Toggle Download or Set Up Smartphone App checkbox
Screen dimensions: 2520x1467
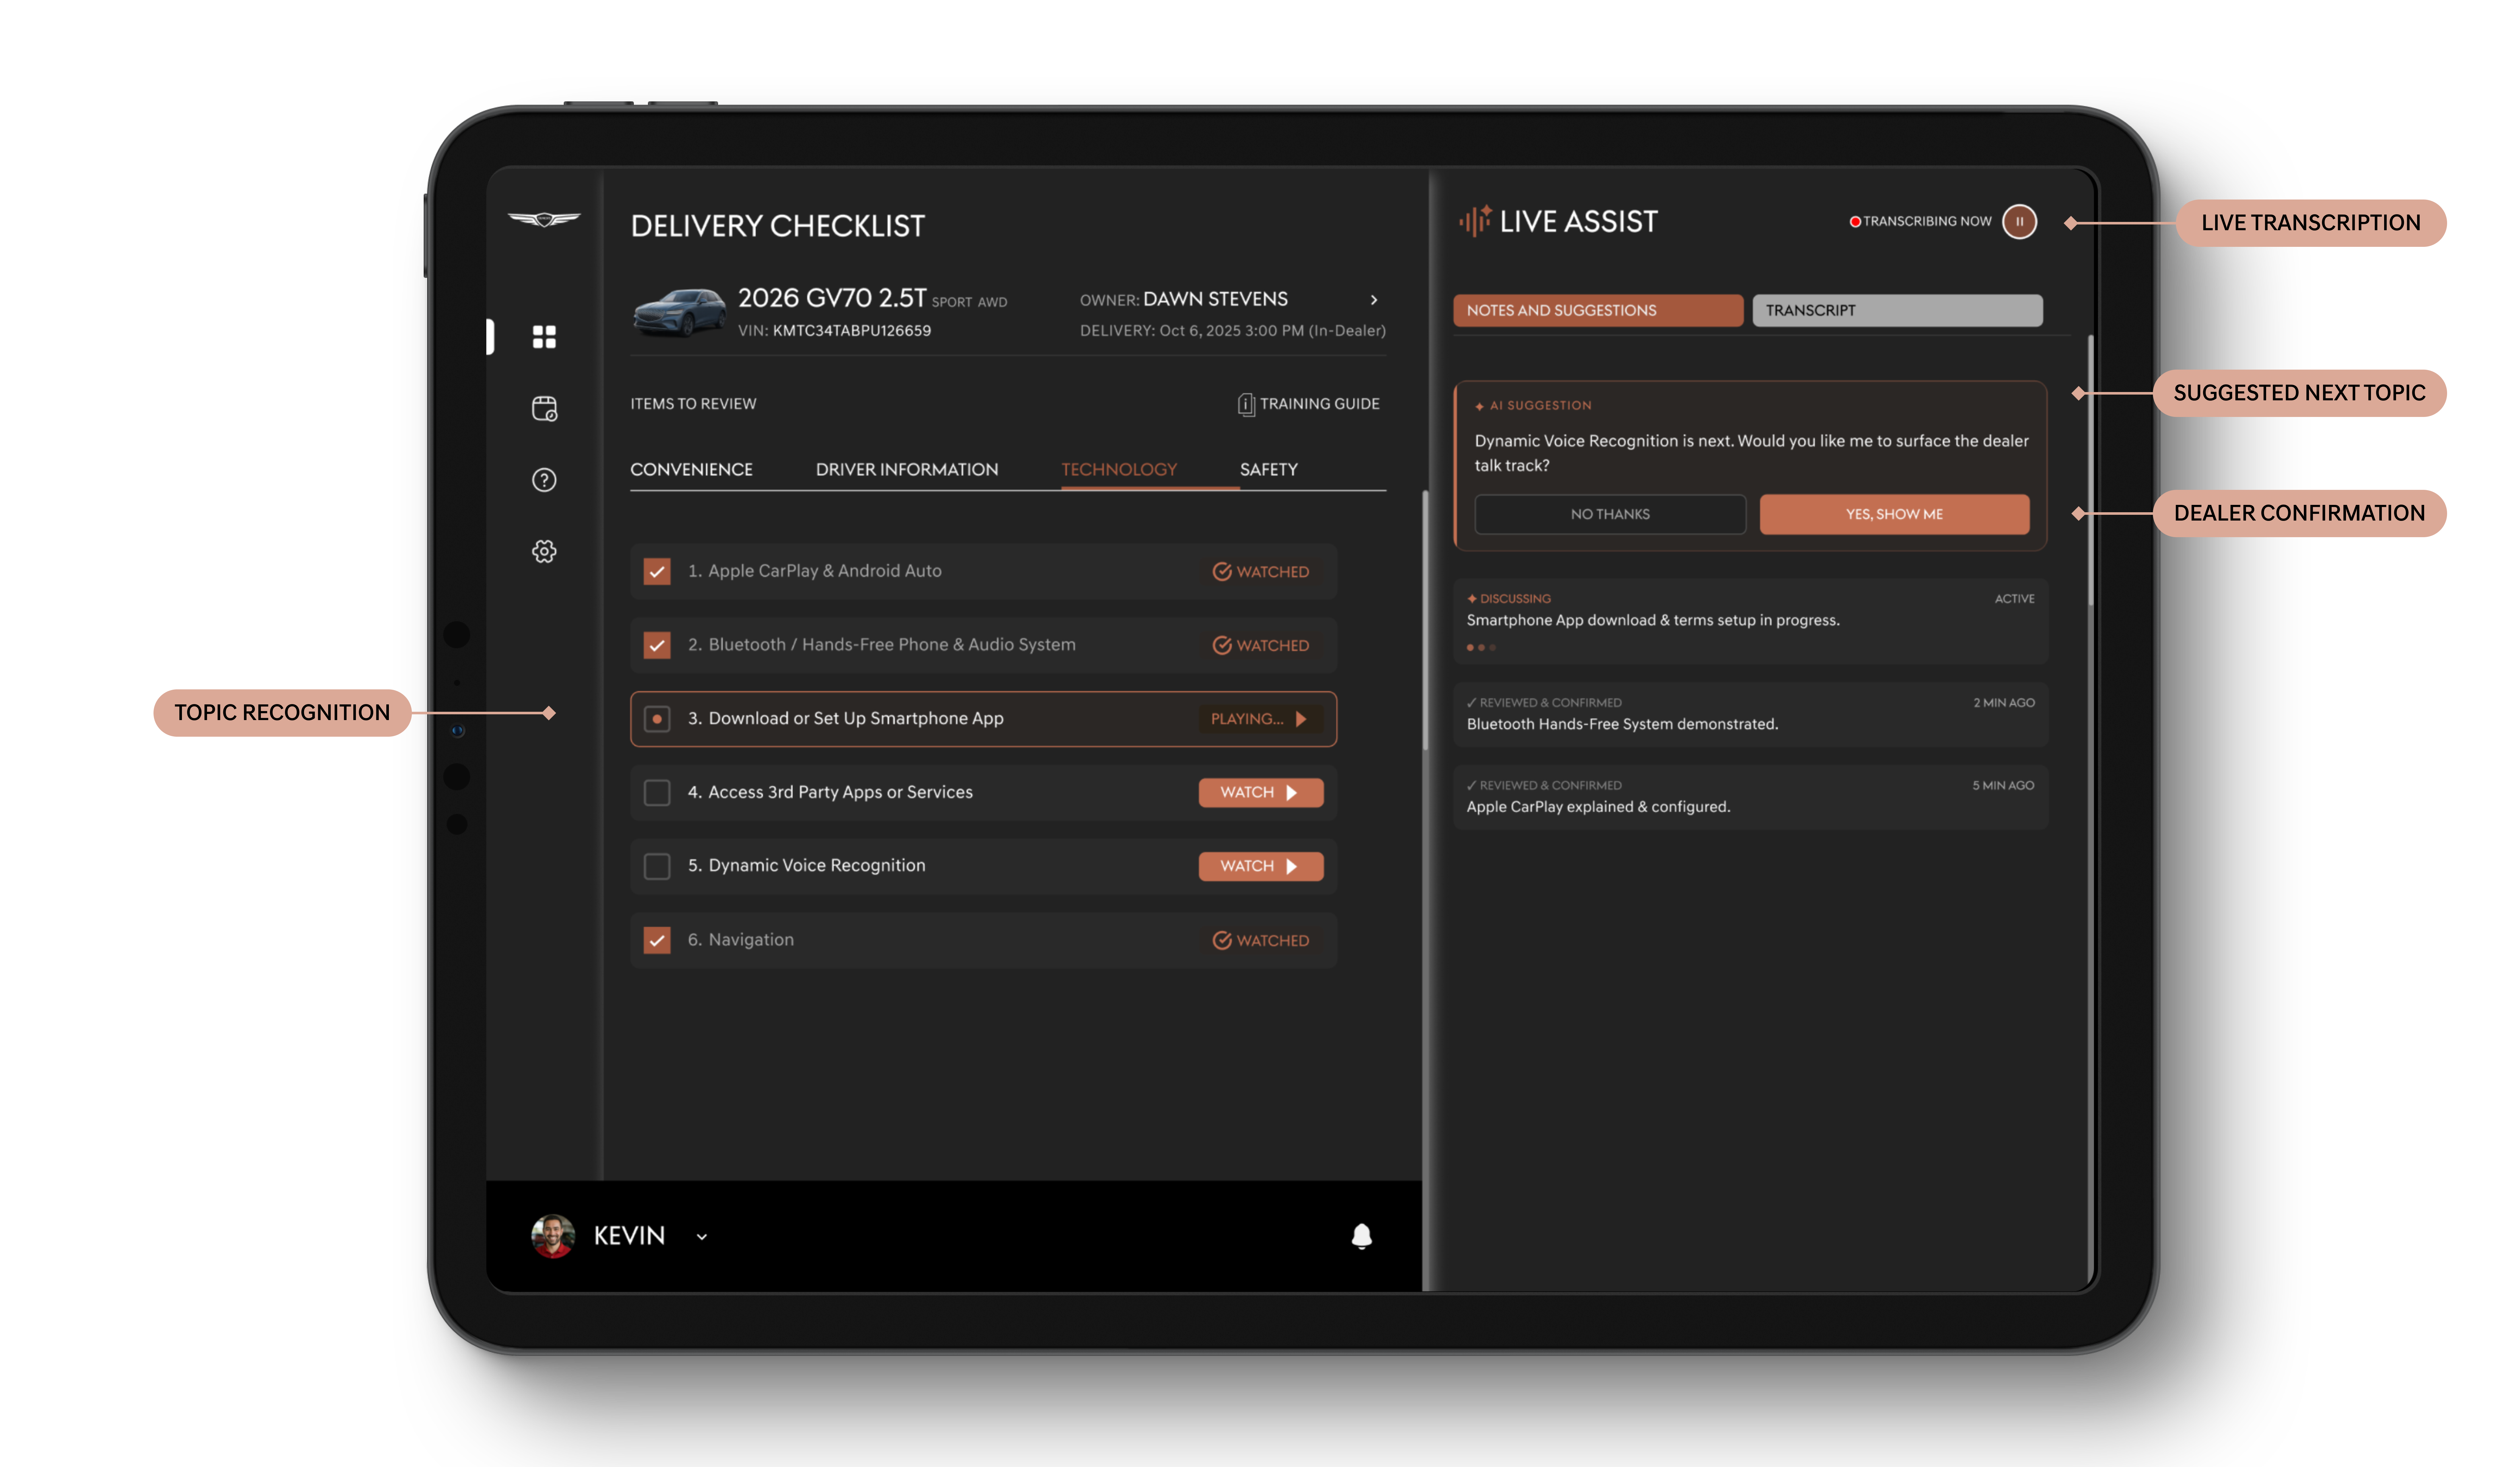pyautogui.click(x=657, y=719)
